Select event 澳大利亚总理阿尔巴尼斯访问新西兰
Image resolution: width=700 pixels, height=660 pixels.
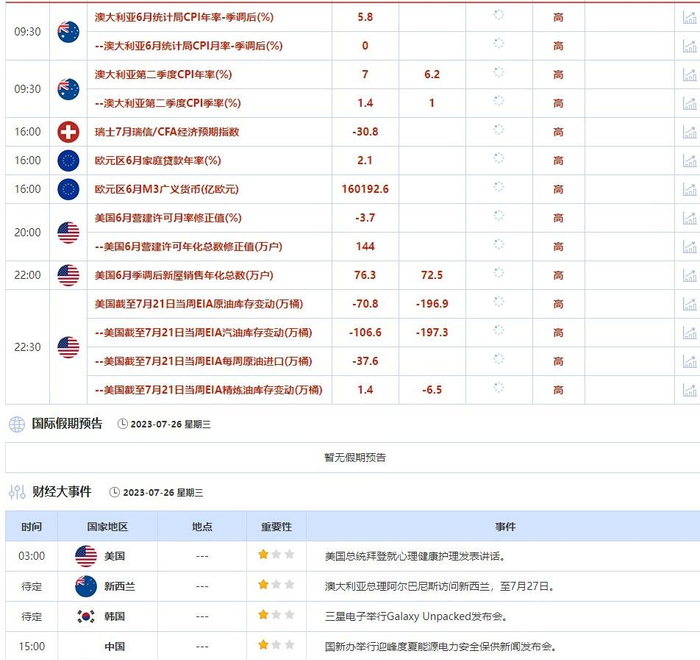440,586
